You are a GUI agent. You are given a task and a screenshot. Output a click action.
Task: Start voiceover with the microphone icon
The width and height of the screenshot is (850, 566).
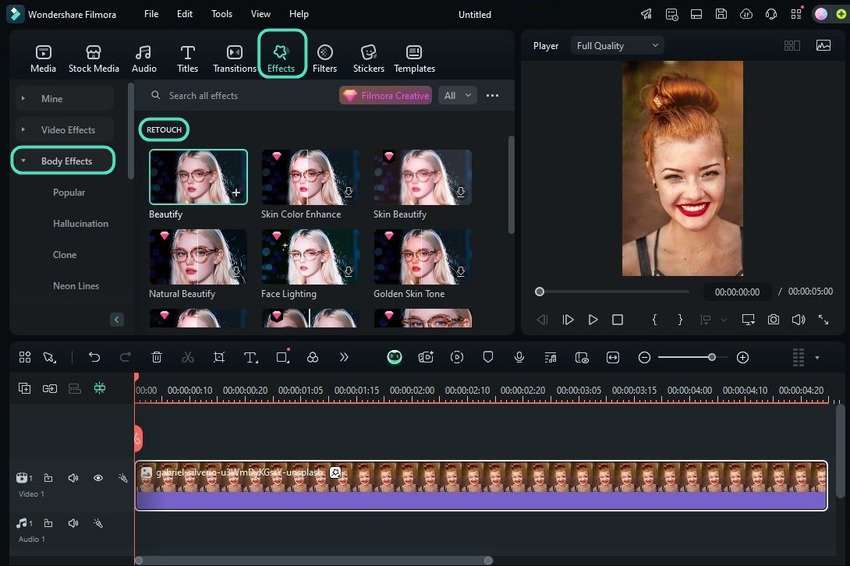519,357
